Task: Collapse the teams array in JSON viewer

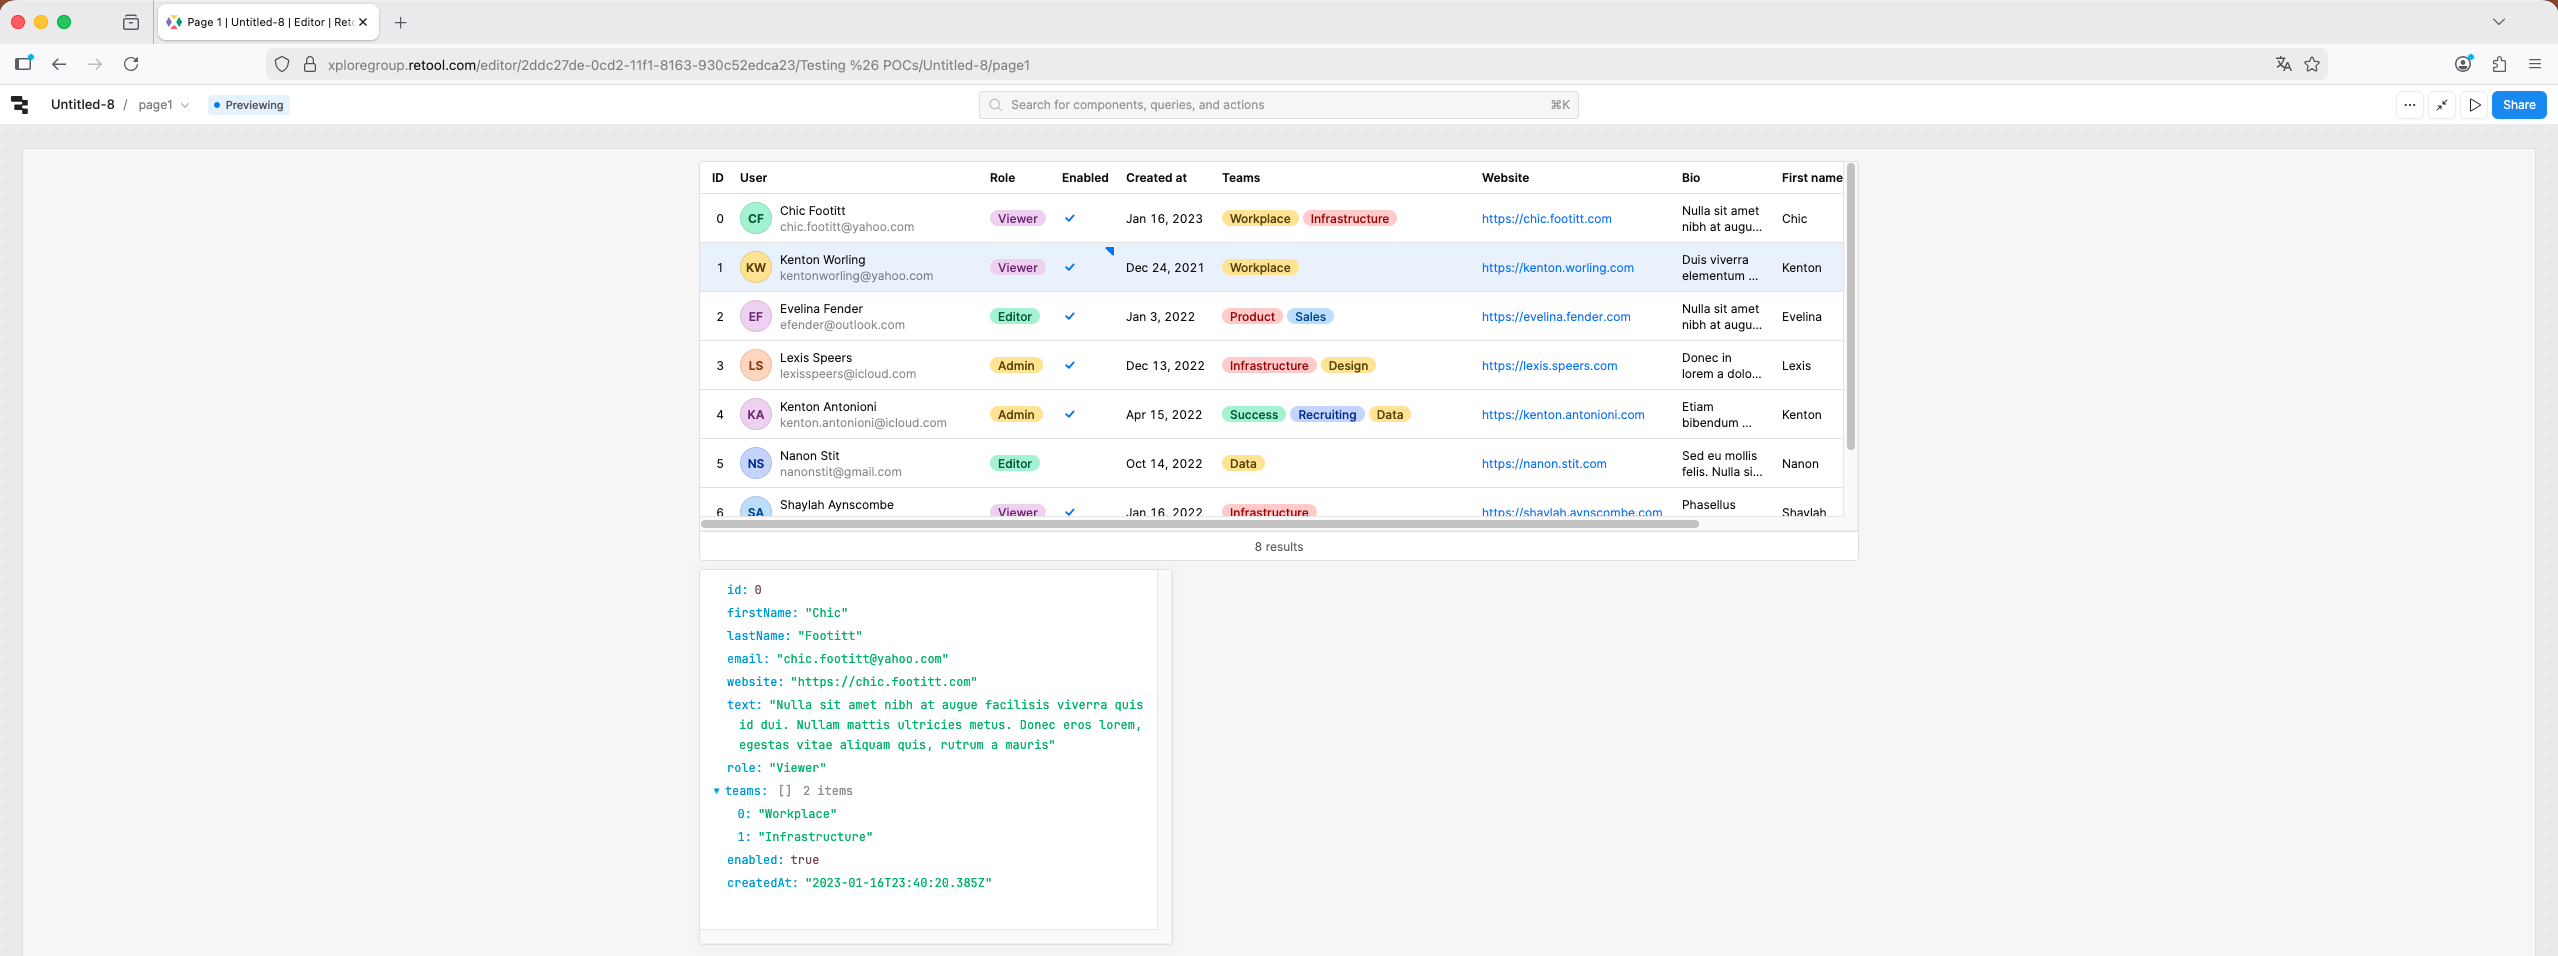Action: (x=716, y=791)
